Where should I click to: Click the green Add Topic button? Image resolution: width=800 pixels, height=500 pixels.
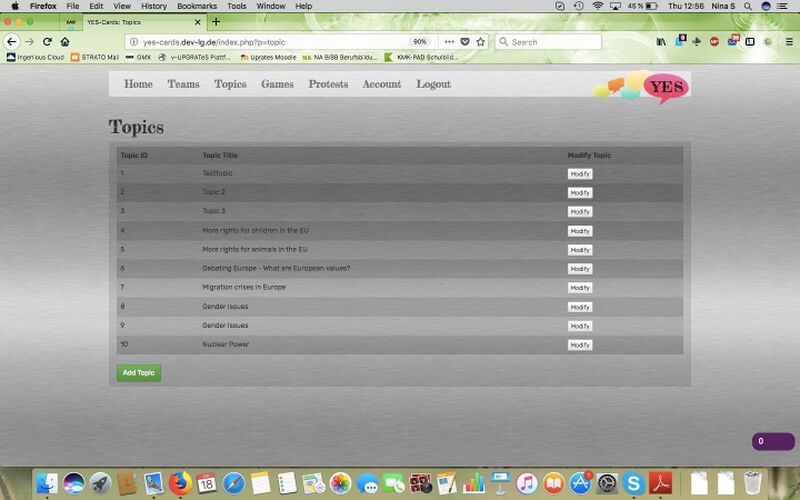pos(139,373)
